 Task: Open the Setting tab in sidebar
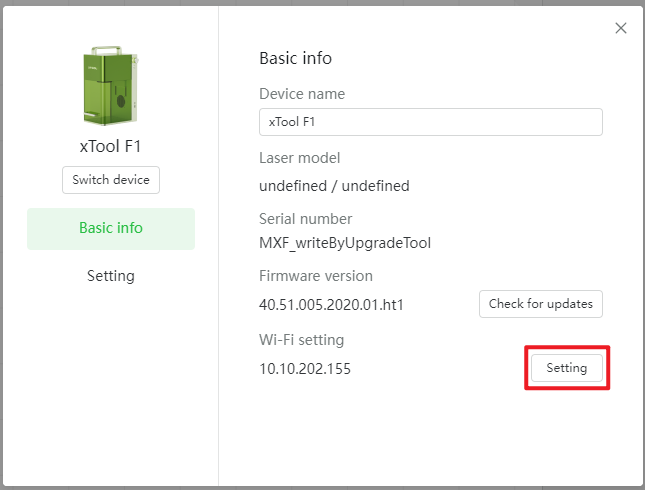tap(111, 276)
